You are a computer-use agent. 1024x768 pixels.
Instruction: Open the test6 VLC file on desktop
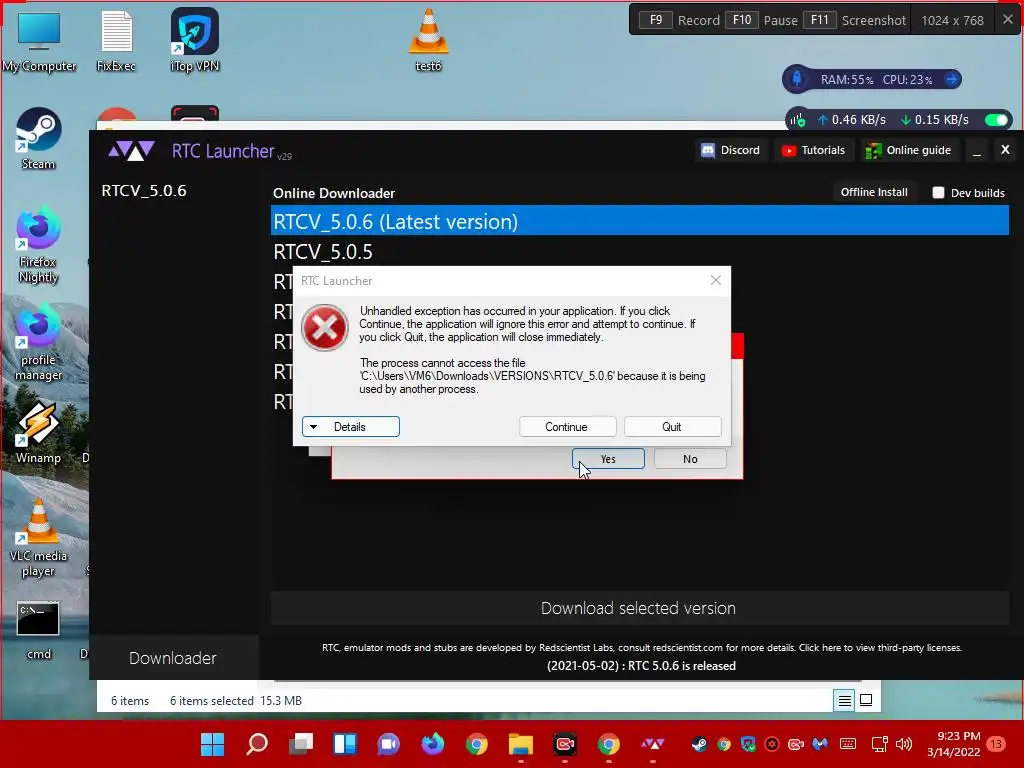click(x=428, y=40)
